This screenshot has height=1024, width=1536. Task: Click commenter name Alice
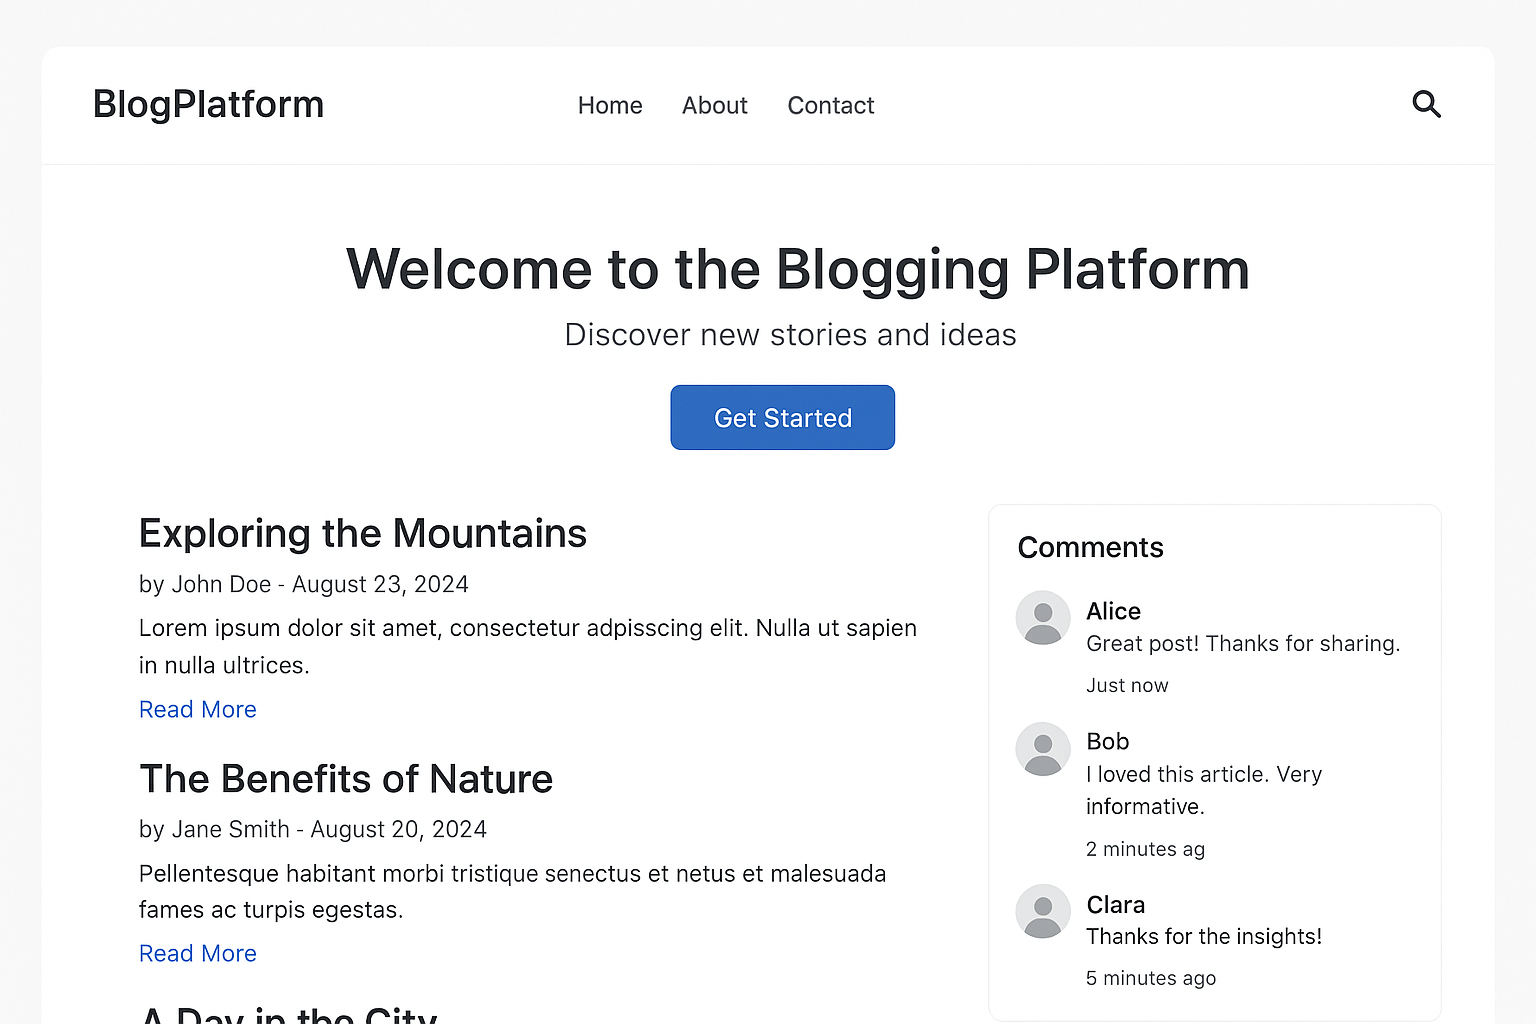1113,611
